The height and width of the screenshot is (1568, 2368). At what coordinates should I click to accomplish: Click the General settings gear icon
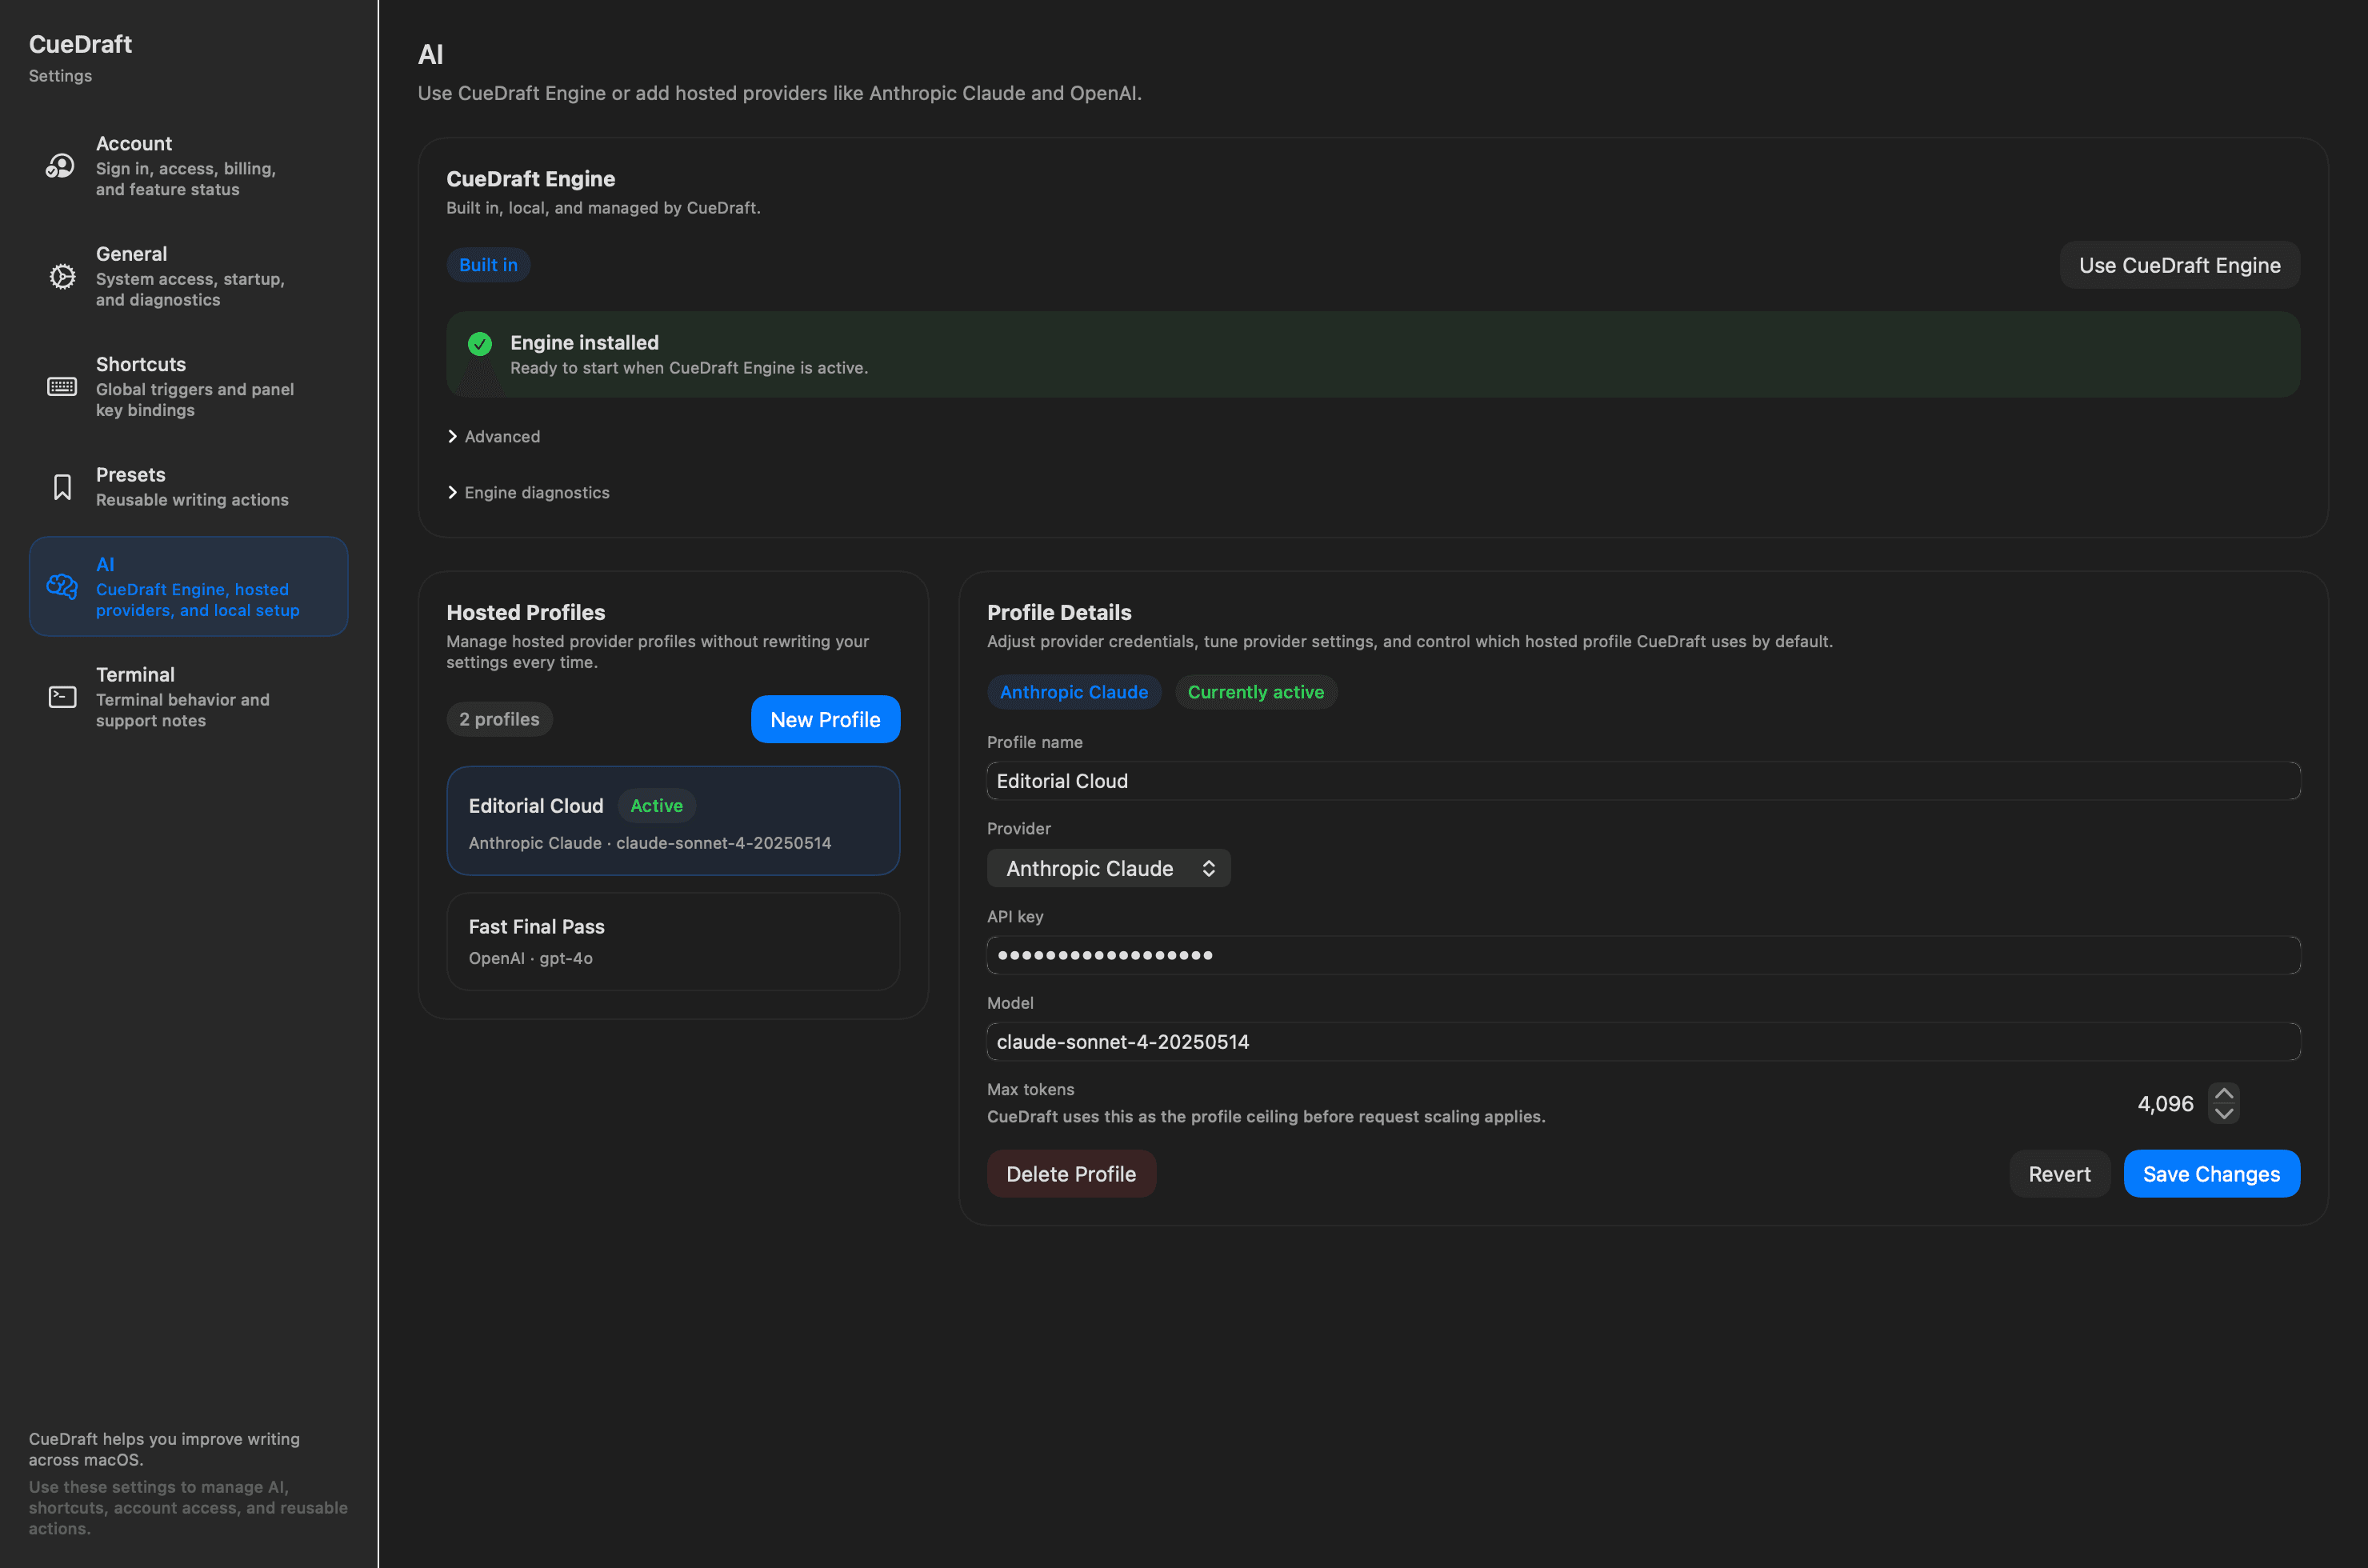coord(61,277)
